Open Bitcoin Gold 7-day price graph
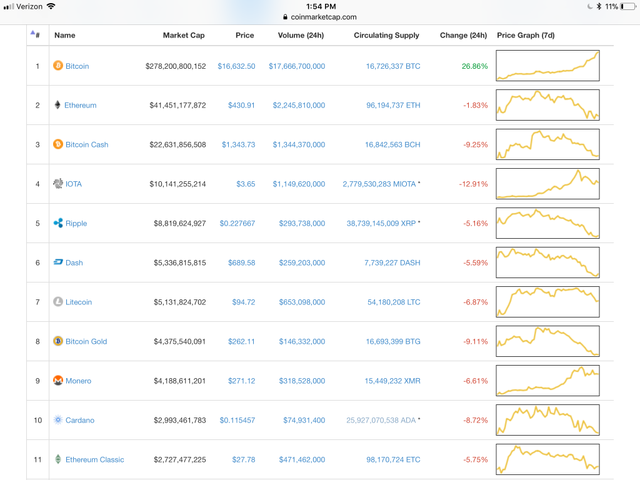This screenshot has height=480, width=640. (x=548, y=341)
